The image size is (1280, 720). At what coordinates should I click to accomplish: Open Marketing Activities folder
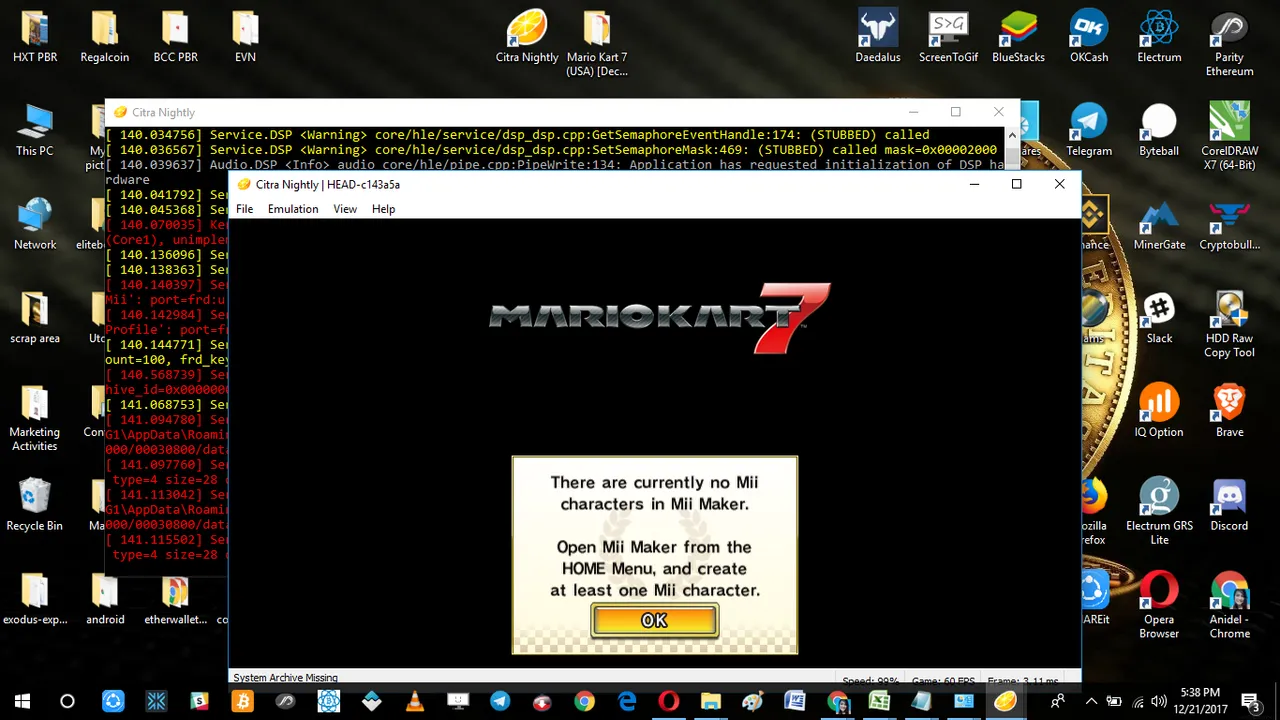[x=35, y=419]
